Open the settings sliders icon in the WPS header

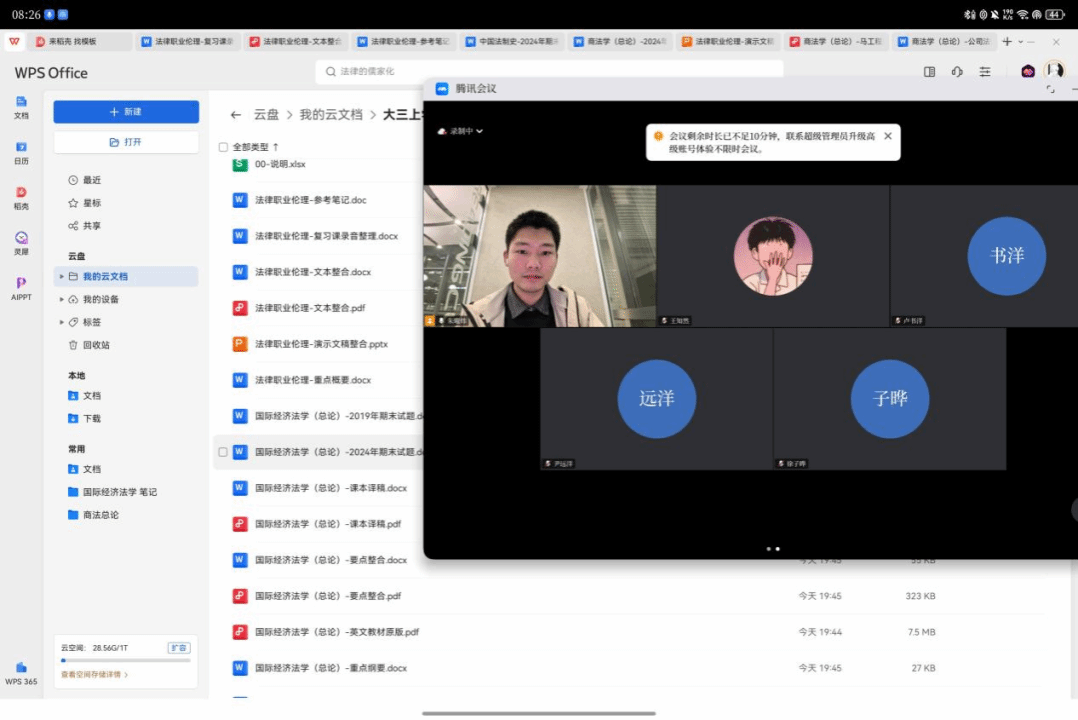(x=985, y=72)
